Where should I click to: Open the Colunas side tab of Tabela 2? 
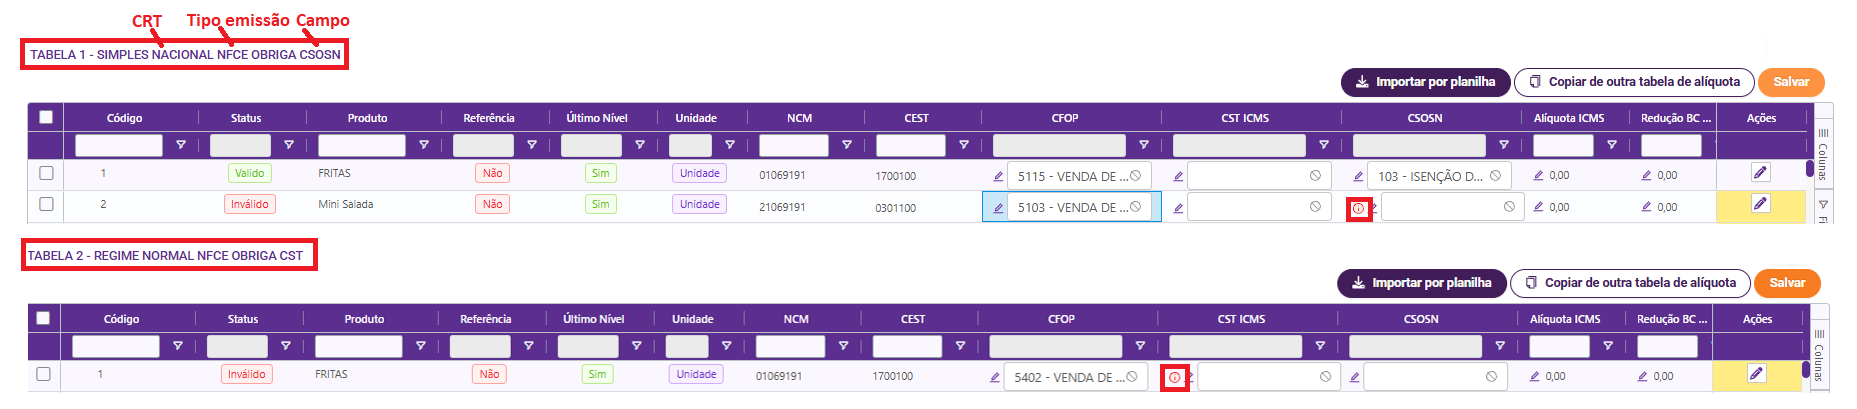tap(1819, 356)
